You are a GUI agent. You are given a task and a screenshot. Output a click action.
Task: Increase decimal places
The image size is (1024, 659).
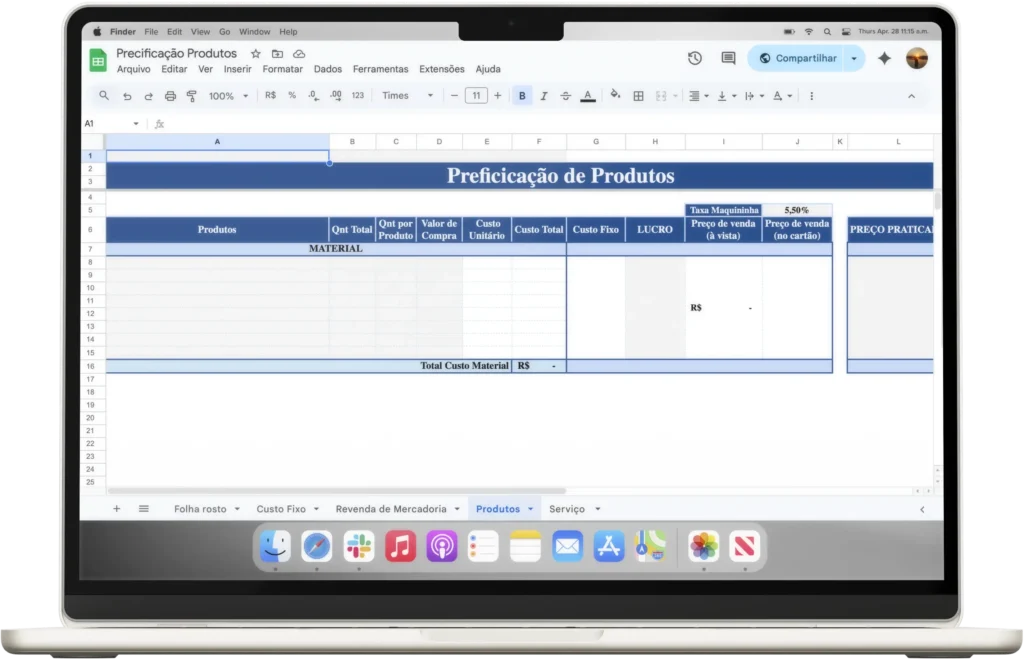click(336, 95)
